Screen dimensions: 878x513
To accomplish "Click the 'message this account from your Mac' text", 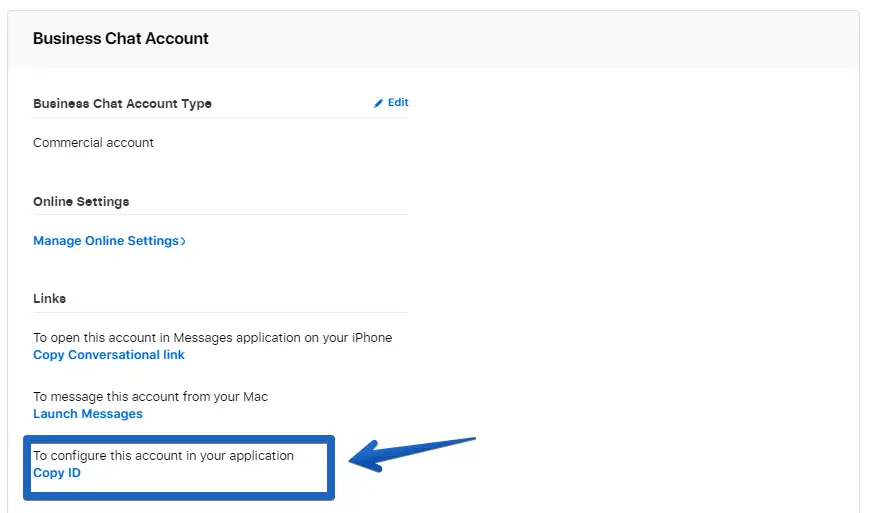I will click(x=150, y=397).
